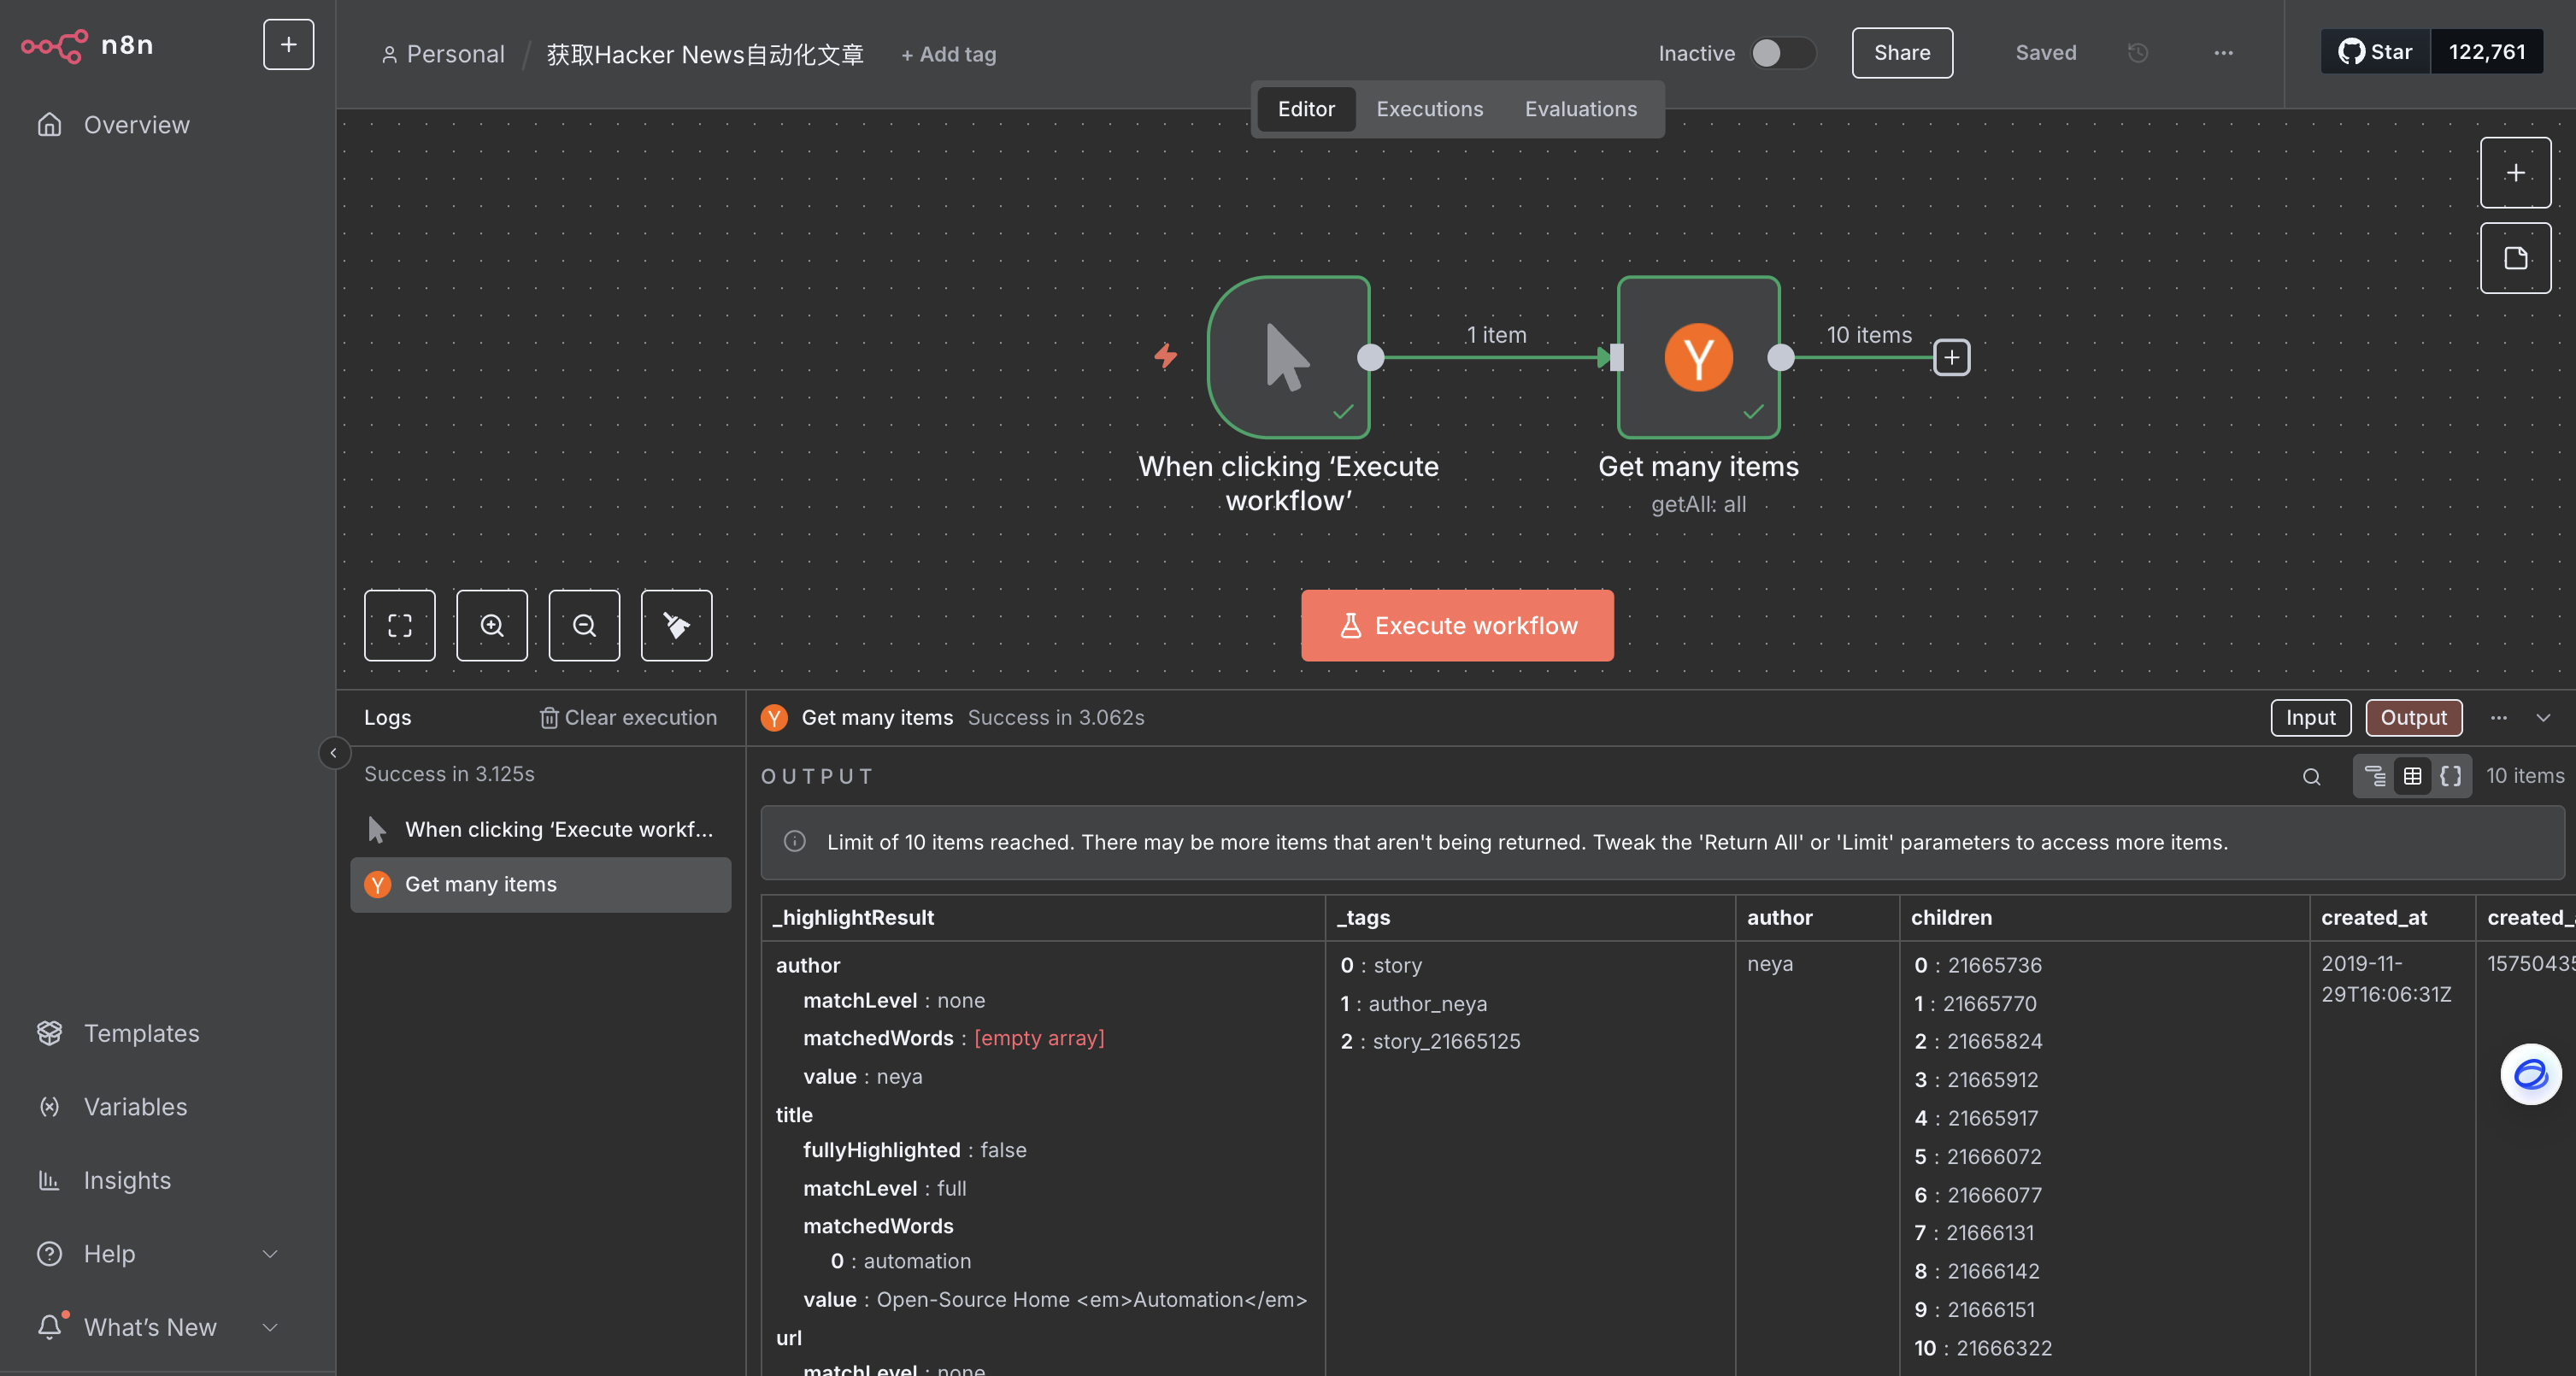Click the GitHub star count 122,761
This screenshot has width=2576, height=1376.
[x=2487, y=52]
